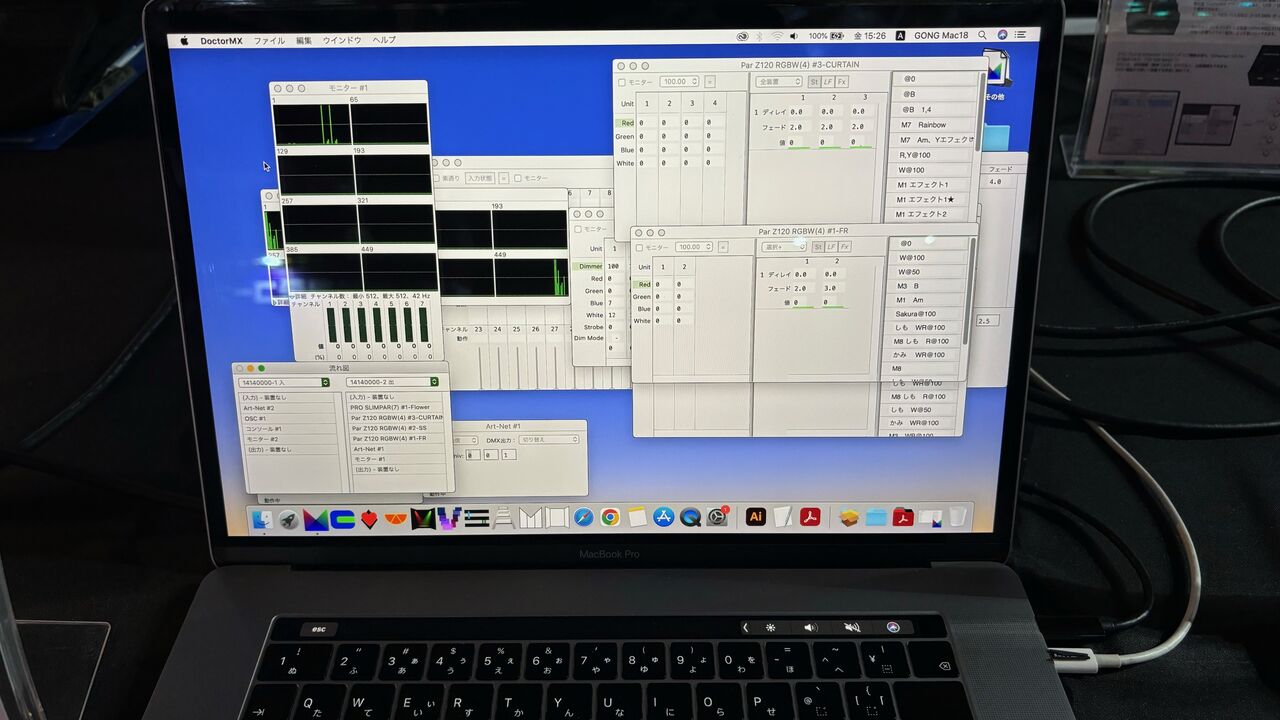The height and width of the screenshot is (720, 1280).
Task: Open 14140000-2 出 output dropdown
Action: click(x=392, y=382)
